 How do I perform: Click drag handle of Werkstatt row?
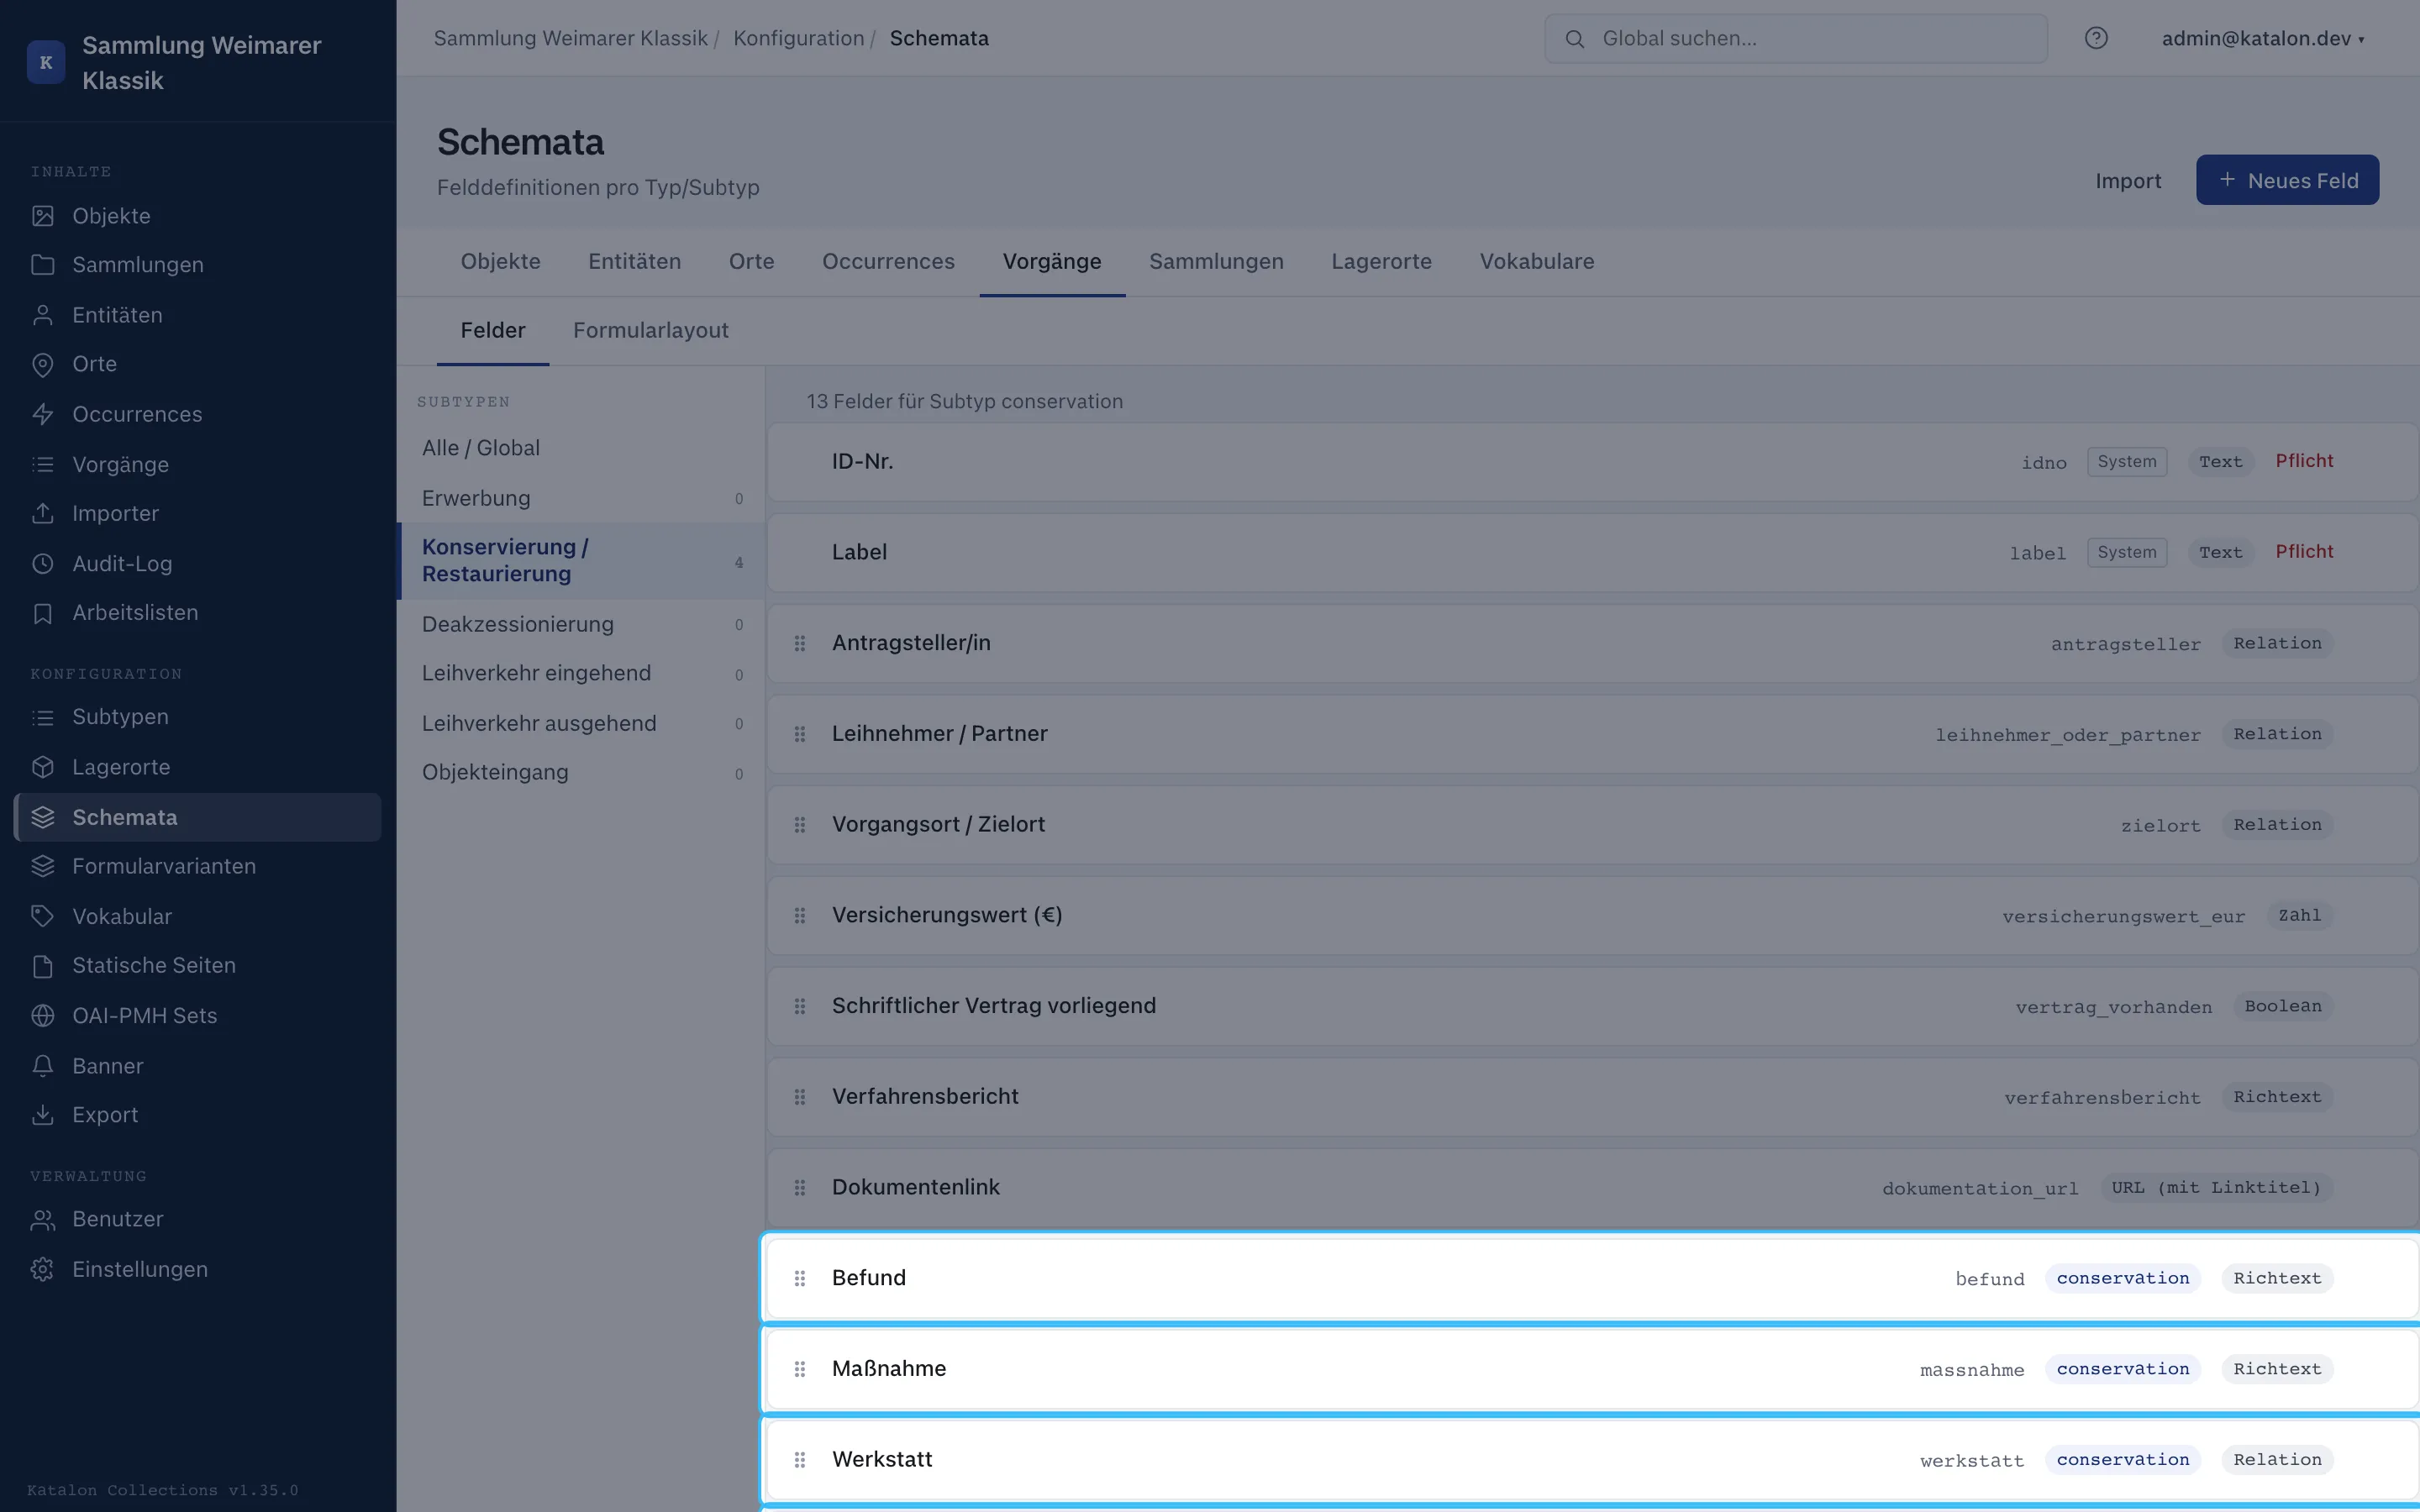(x=800, y=1460)
